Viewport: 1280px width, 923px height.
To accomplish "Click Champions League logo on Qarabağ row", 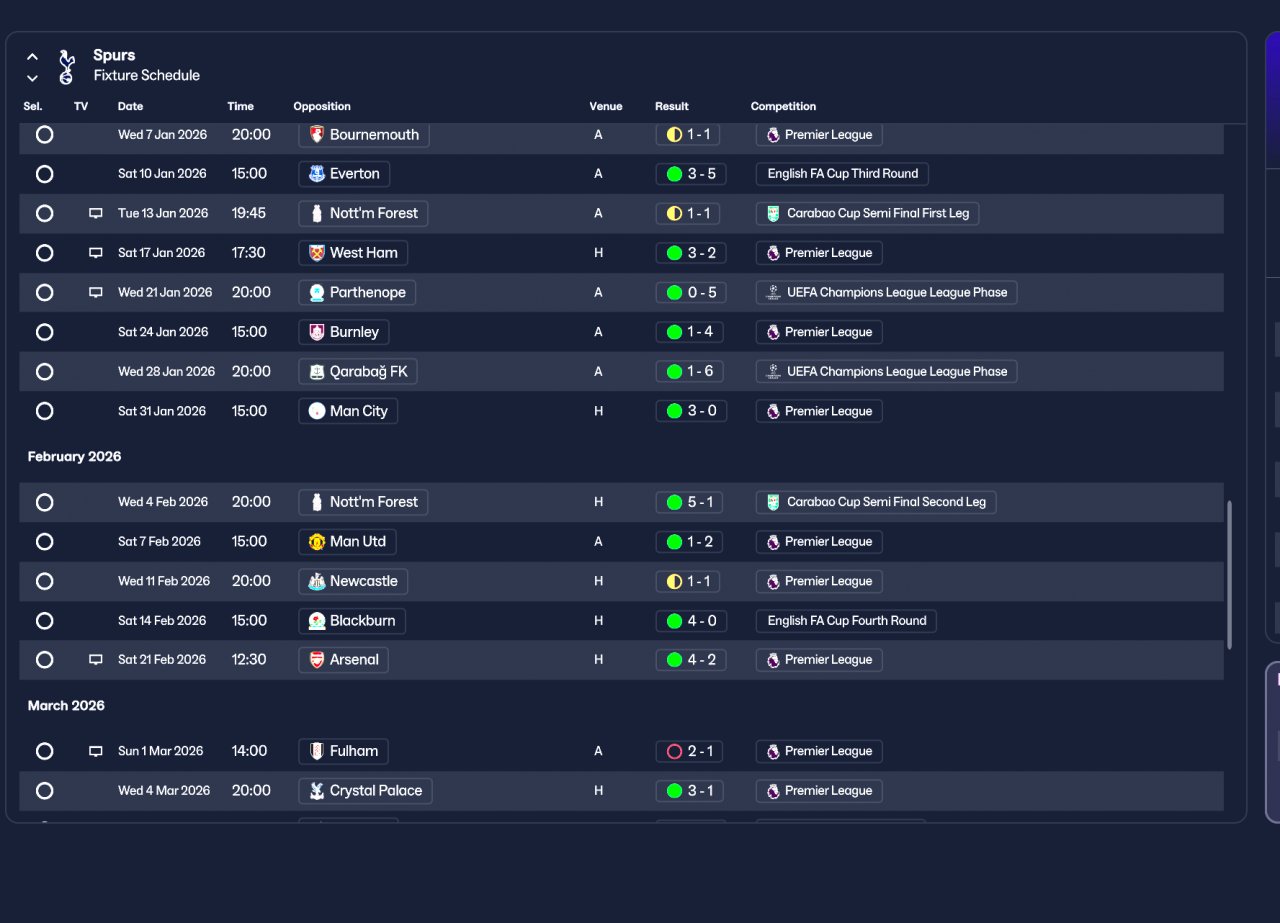I will click(773, 372).
